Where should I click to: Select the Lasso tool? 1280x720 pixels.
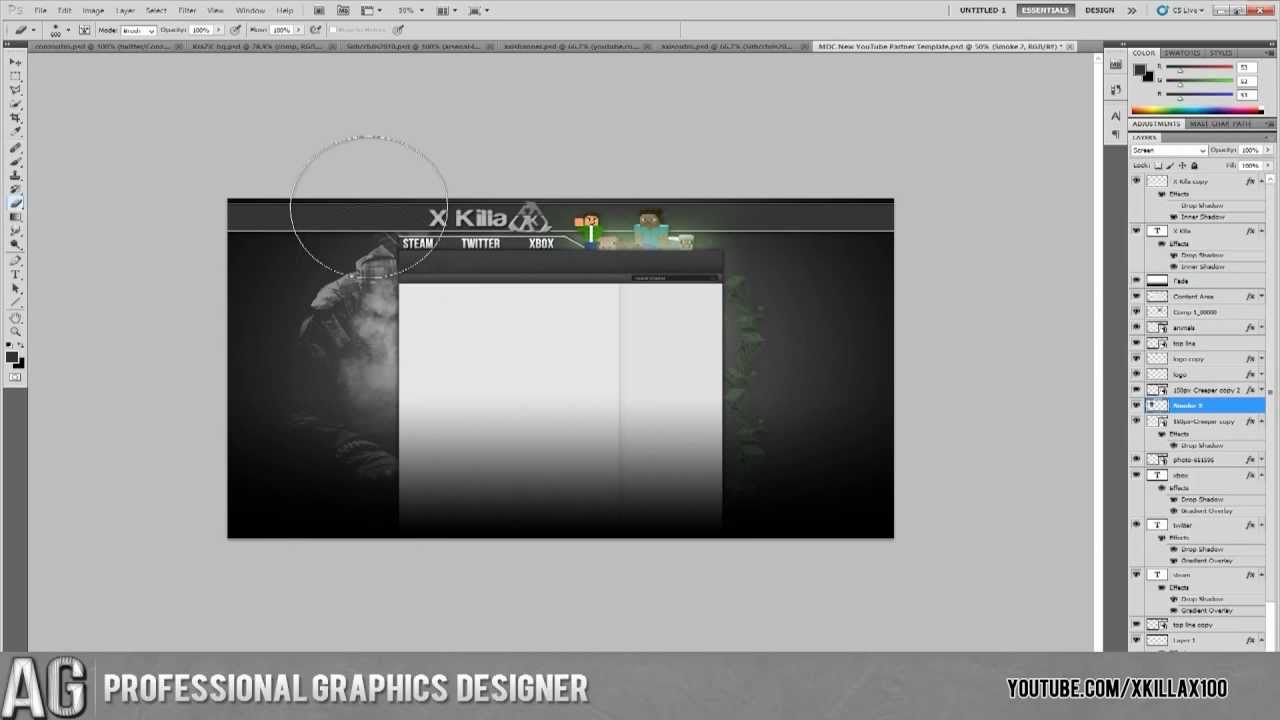coord(15,90)
